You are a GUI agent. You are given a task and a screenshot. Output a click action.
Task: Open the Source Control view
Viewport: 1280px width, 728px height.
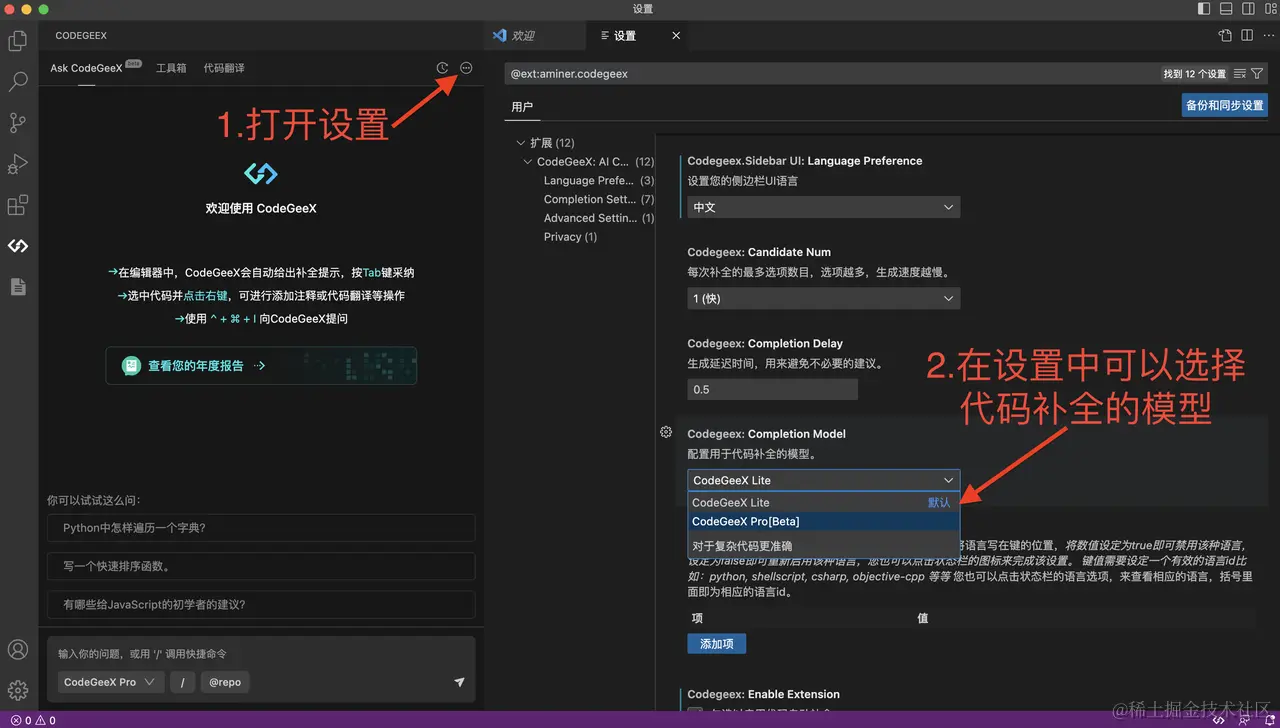point(18,123)
